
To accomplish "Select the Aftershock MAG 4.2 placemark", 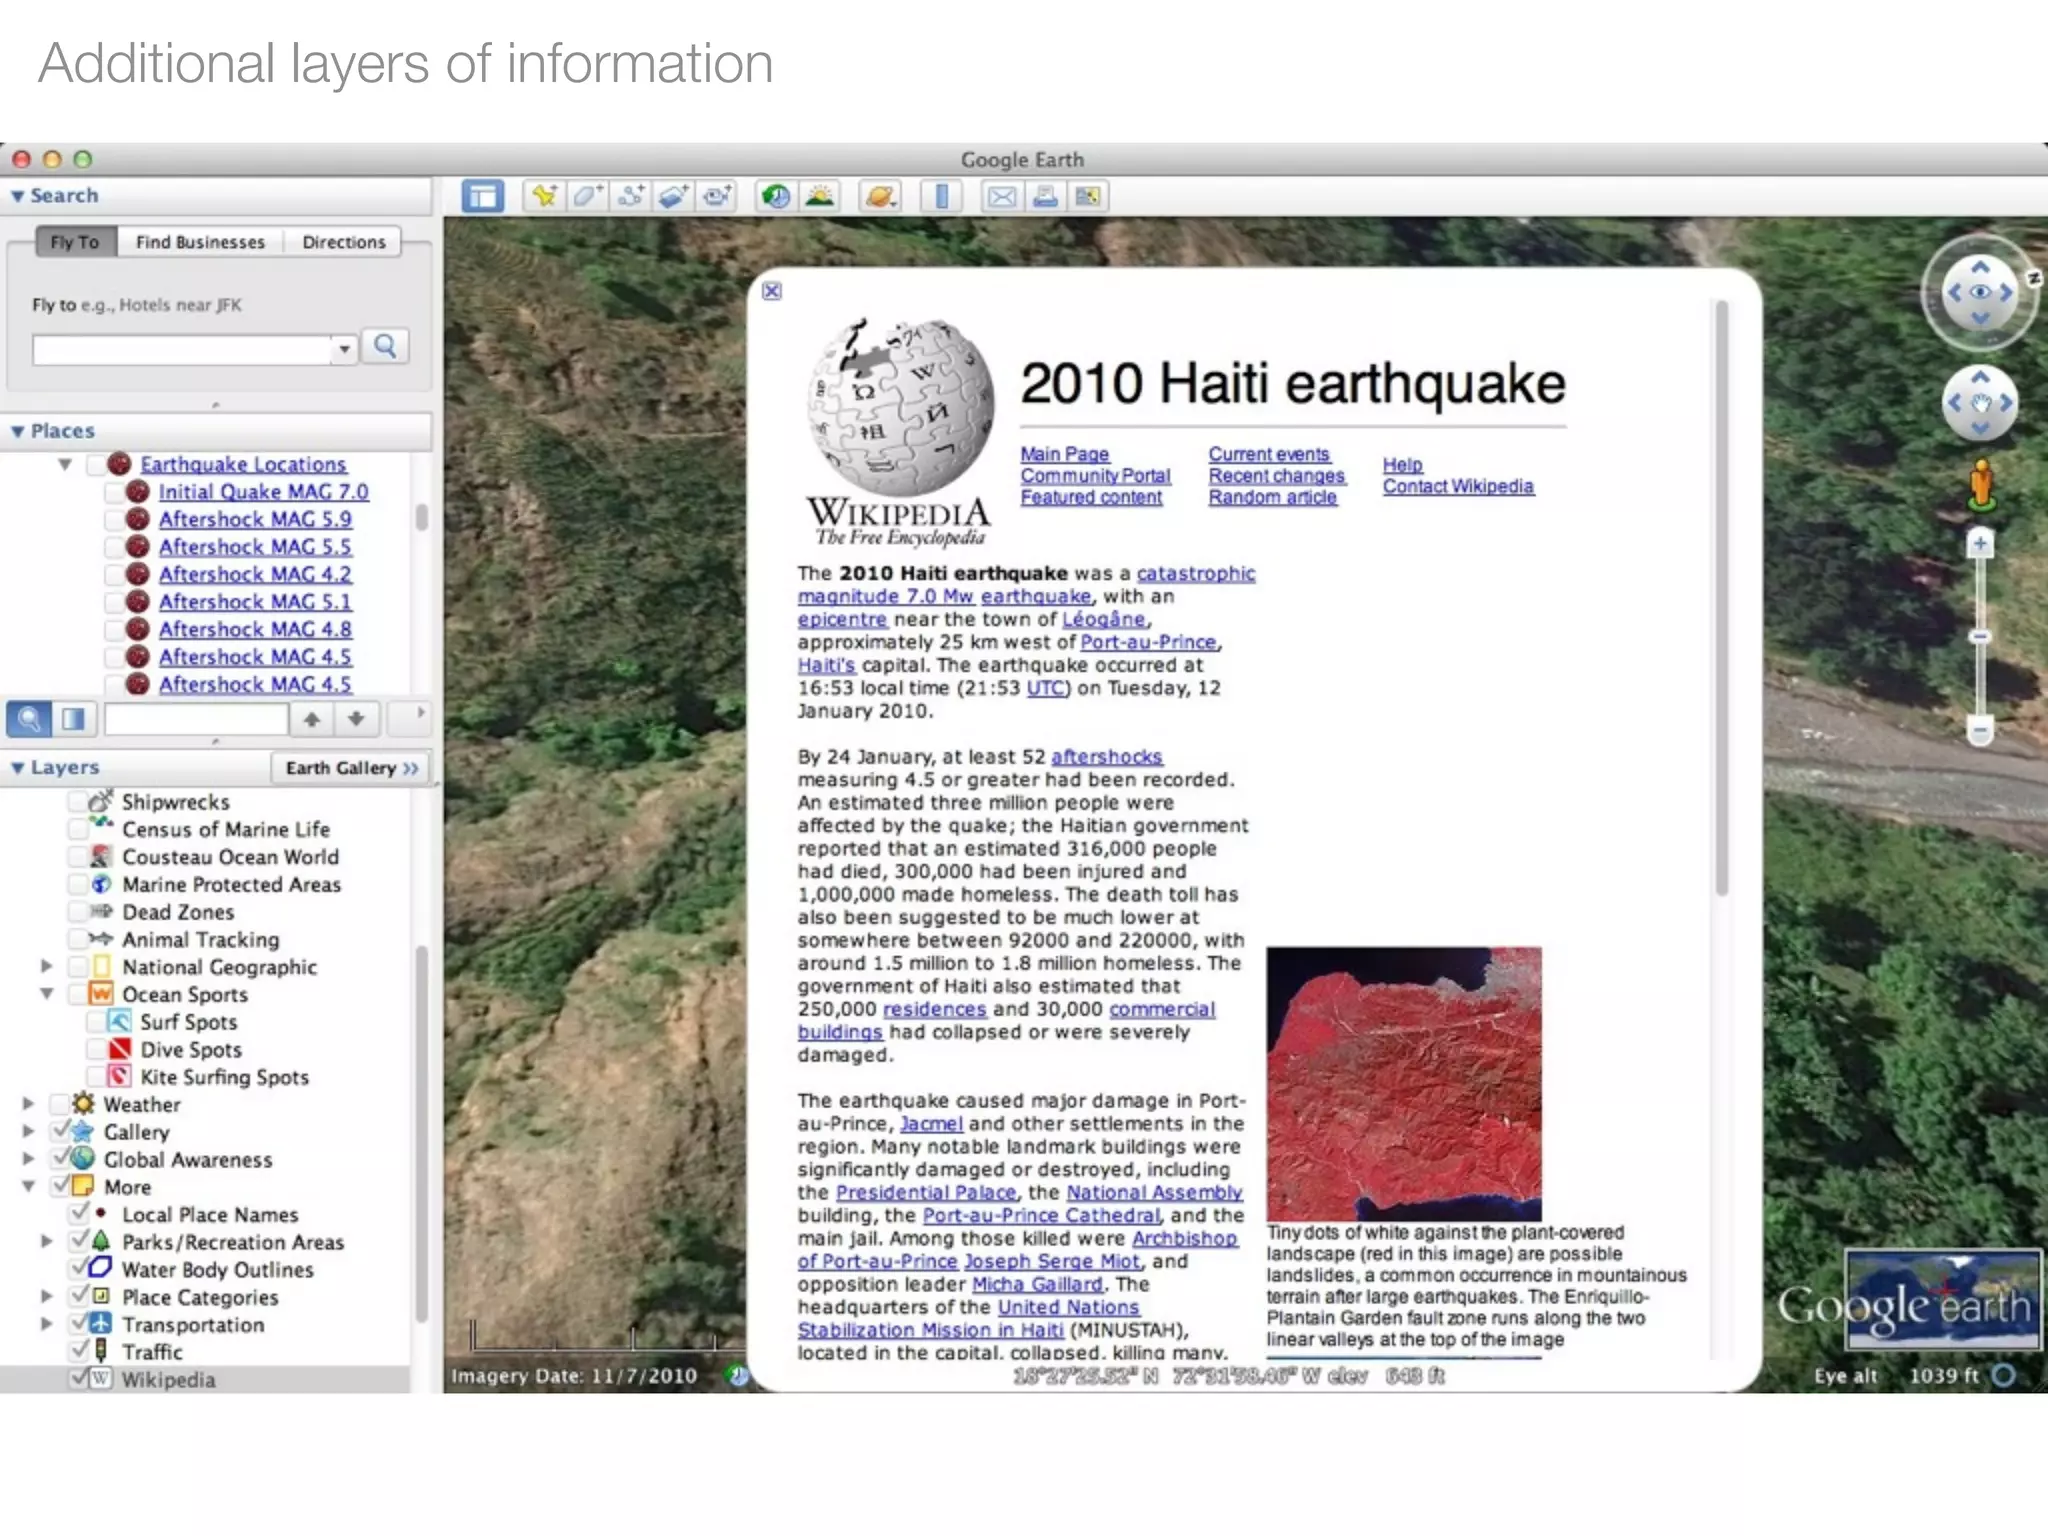I will pyautogui.click(x=255, y=574).
